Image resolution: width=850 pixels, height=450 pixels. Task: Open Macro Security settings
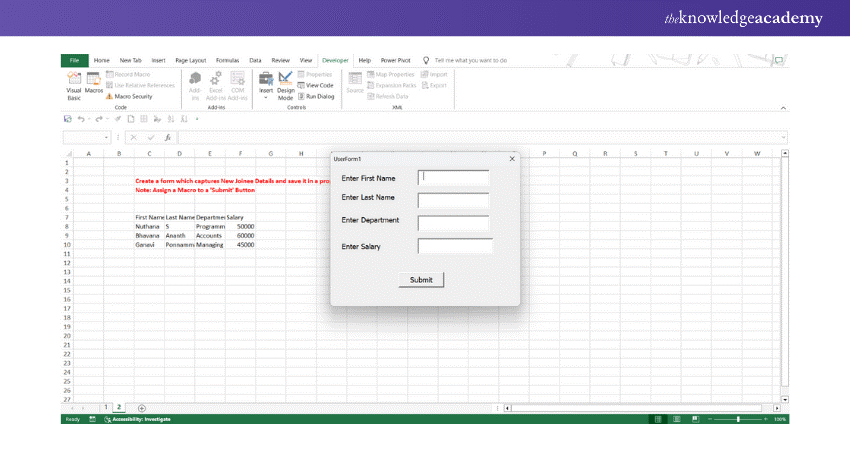pos(132,96)
